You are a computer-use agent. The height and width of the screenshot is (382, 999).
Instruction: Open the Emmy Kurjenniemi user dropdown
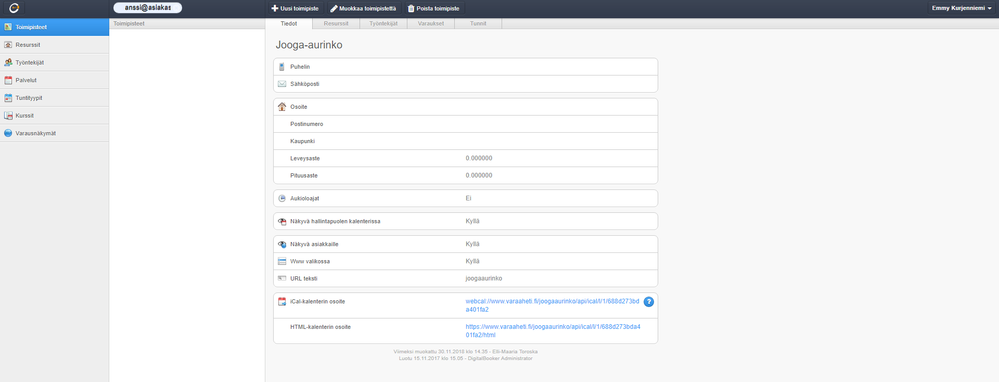961,8
